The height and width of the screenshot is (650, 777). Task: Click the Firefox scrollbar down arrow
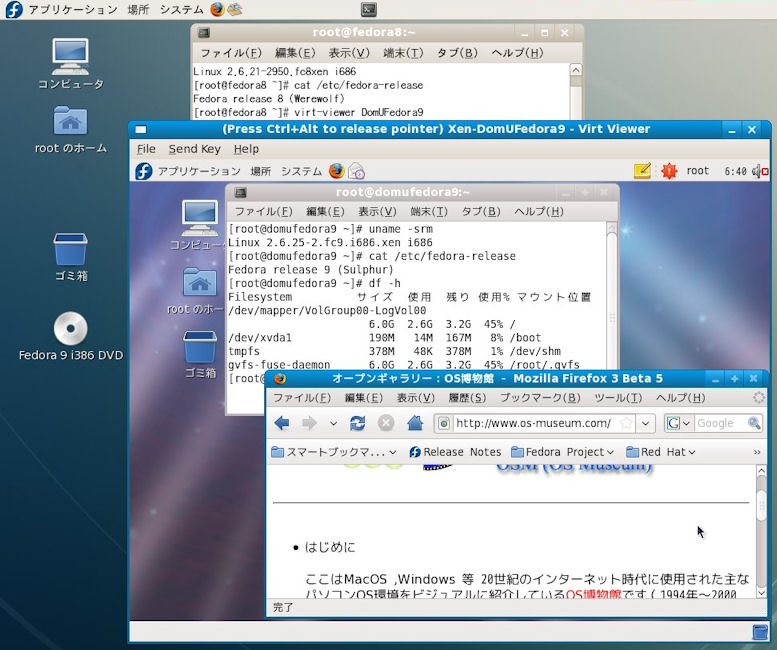[x=762, y=593]
